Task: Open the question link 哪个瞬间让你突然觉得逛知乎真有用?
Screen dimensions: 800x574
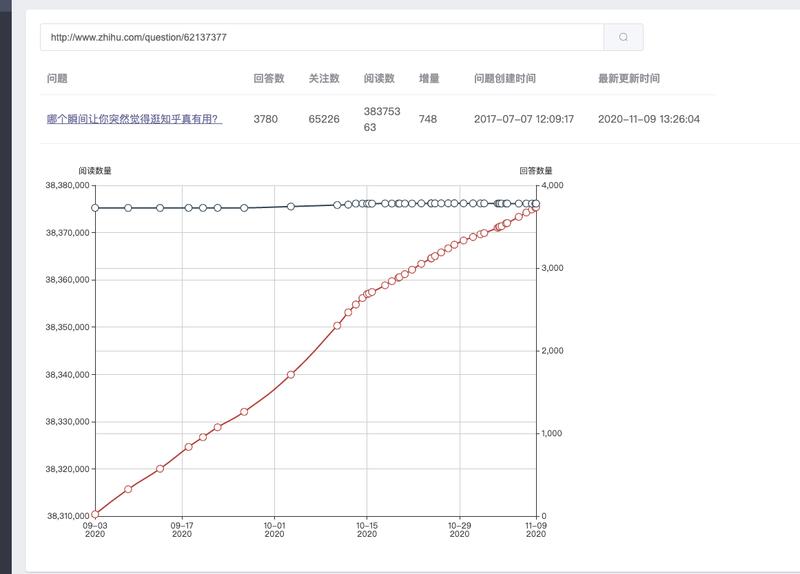Action: tap(134, 119)
